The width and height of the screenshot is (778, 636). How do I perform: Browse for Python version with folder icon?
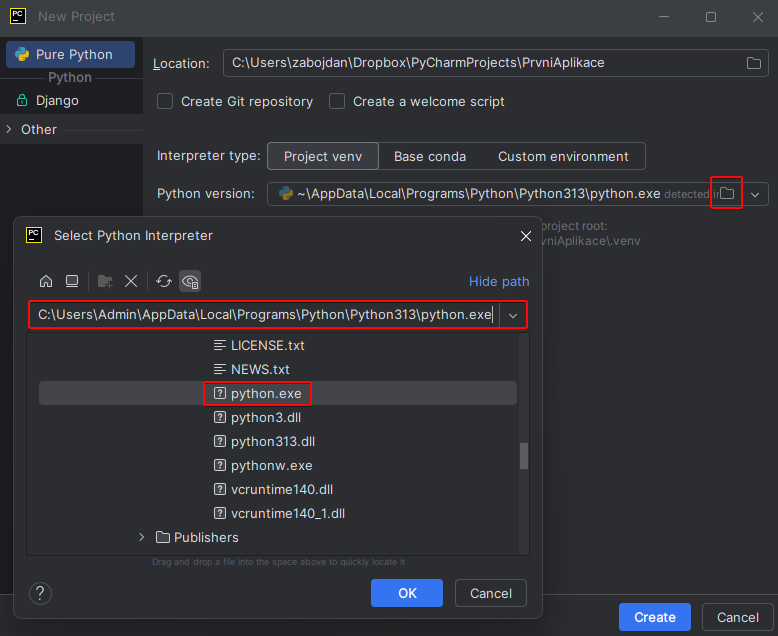[727, 193]
